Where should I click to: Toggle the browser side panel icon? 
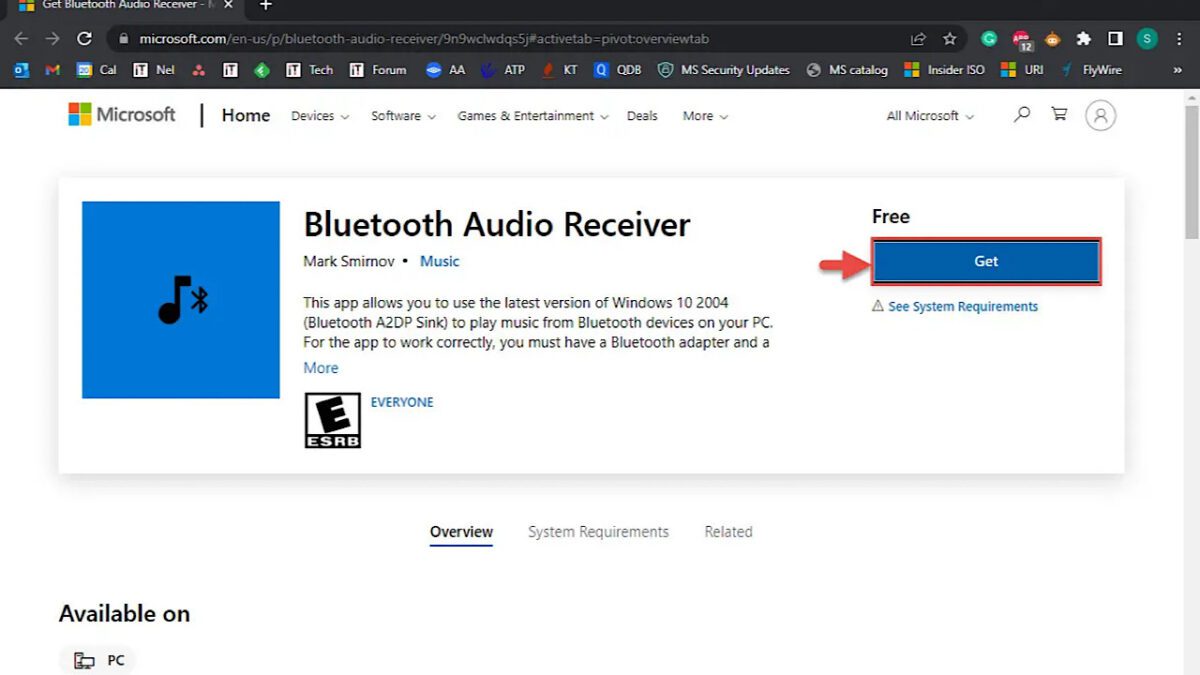coord(1115,39)
